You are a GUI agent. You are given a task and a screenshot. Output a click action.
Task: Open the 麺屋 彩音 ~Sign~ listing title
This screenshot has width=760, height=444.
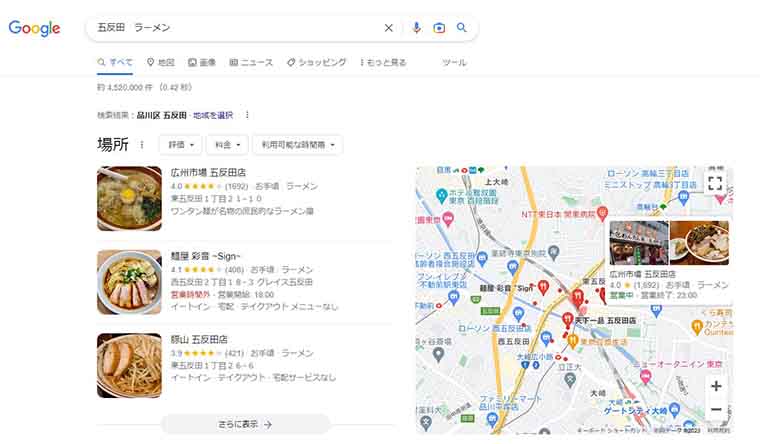[206, 256]
